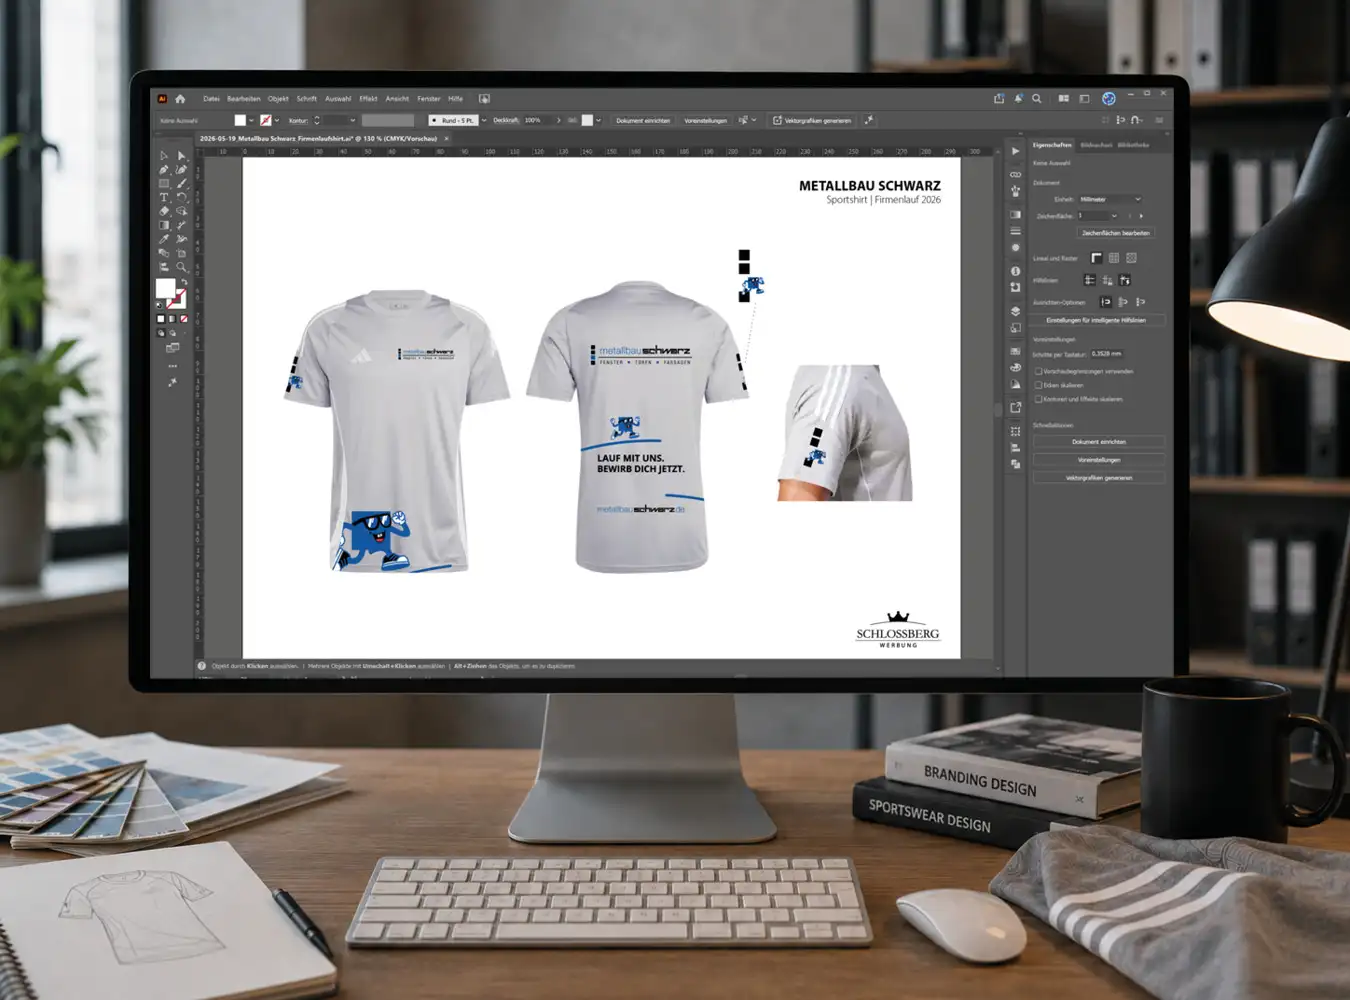The image size is (1350, 1000).
Task: Select the Type tool
Action: 163,197
